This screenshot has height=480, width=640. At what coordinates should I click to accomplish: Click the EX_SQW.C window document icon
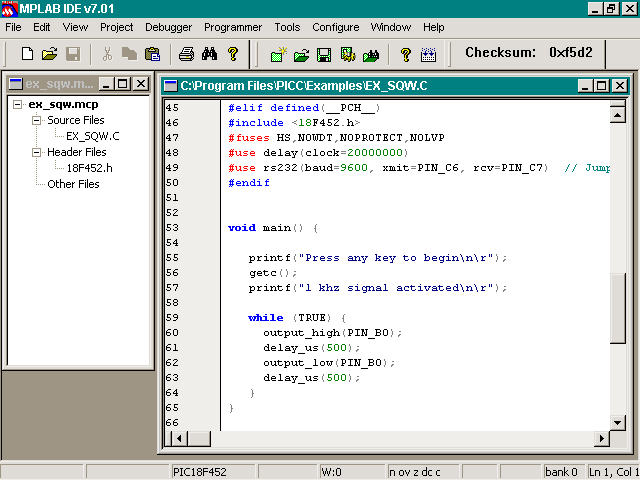coord(170,86)
